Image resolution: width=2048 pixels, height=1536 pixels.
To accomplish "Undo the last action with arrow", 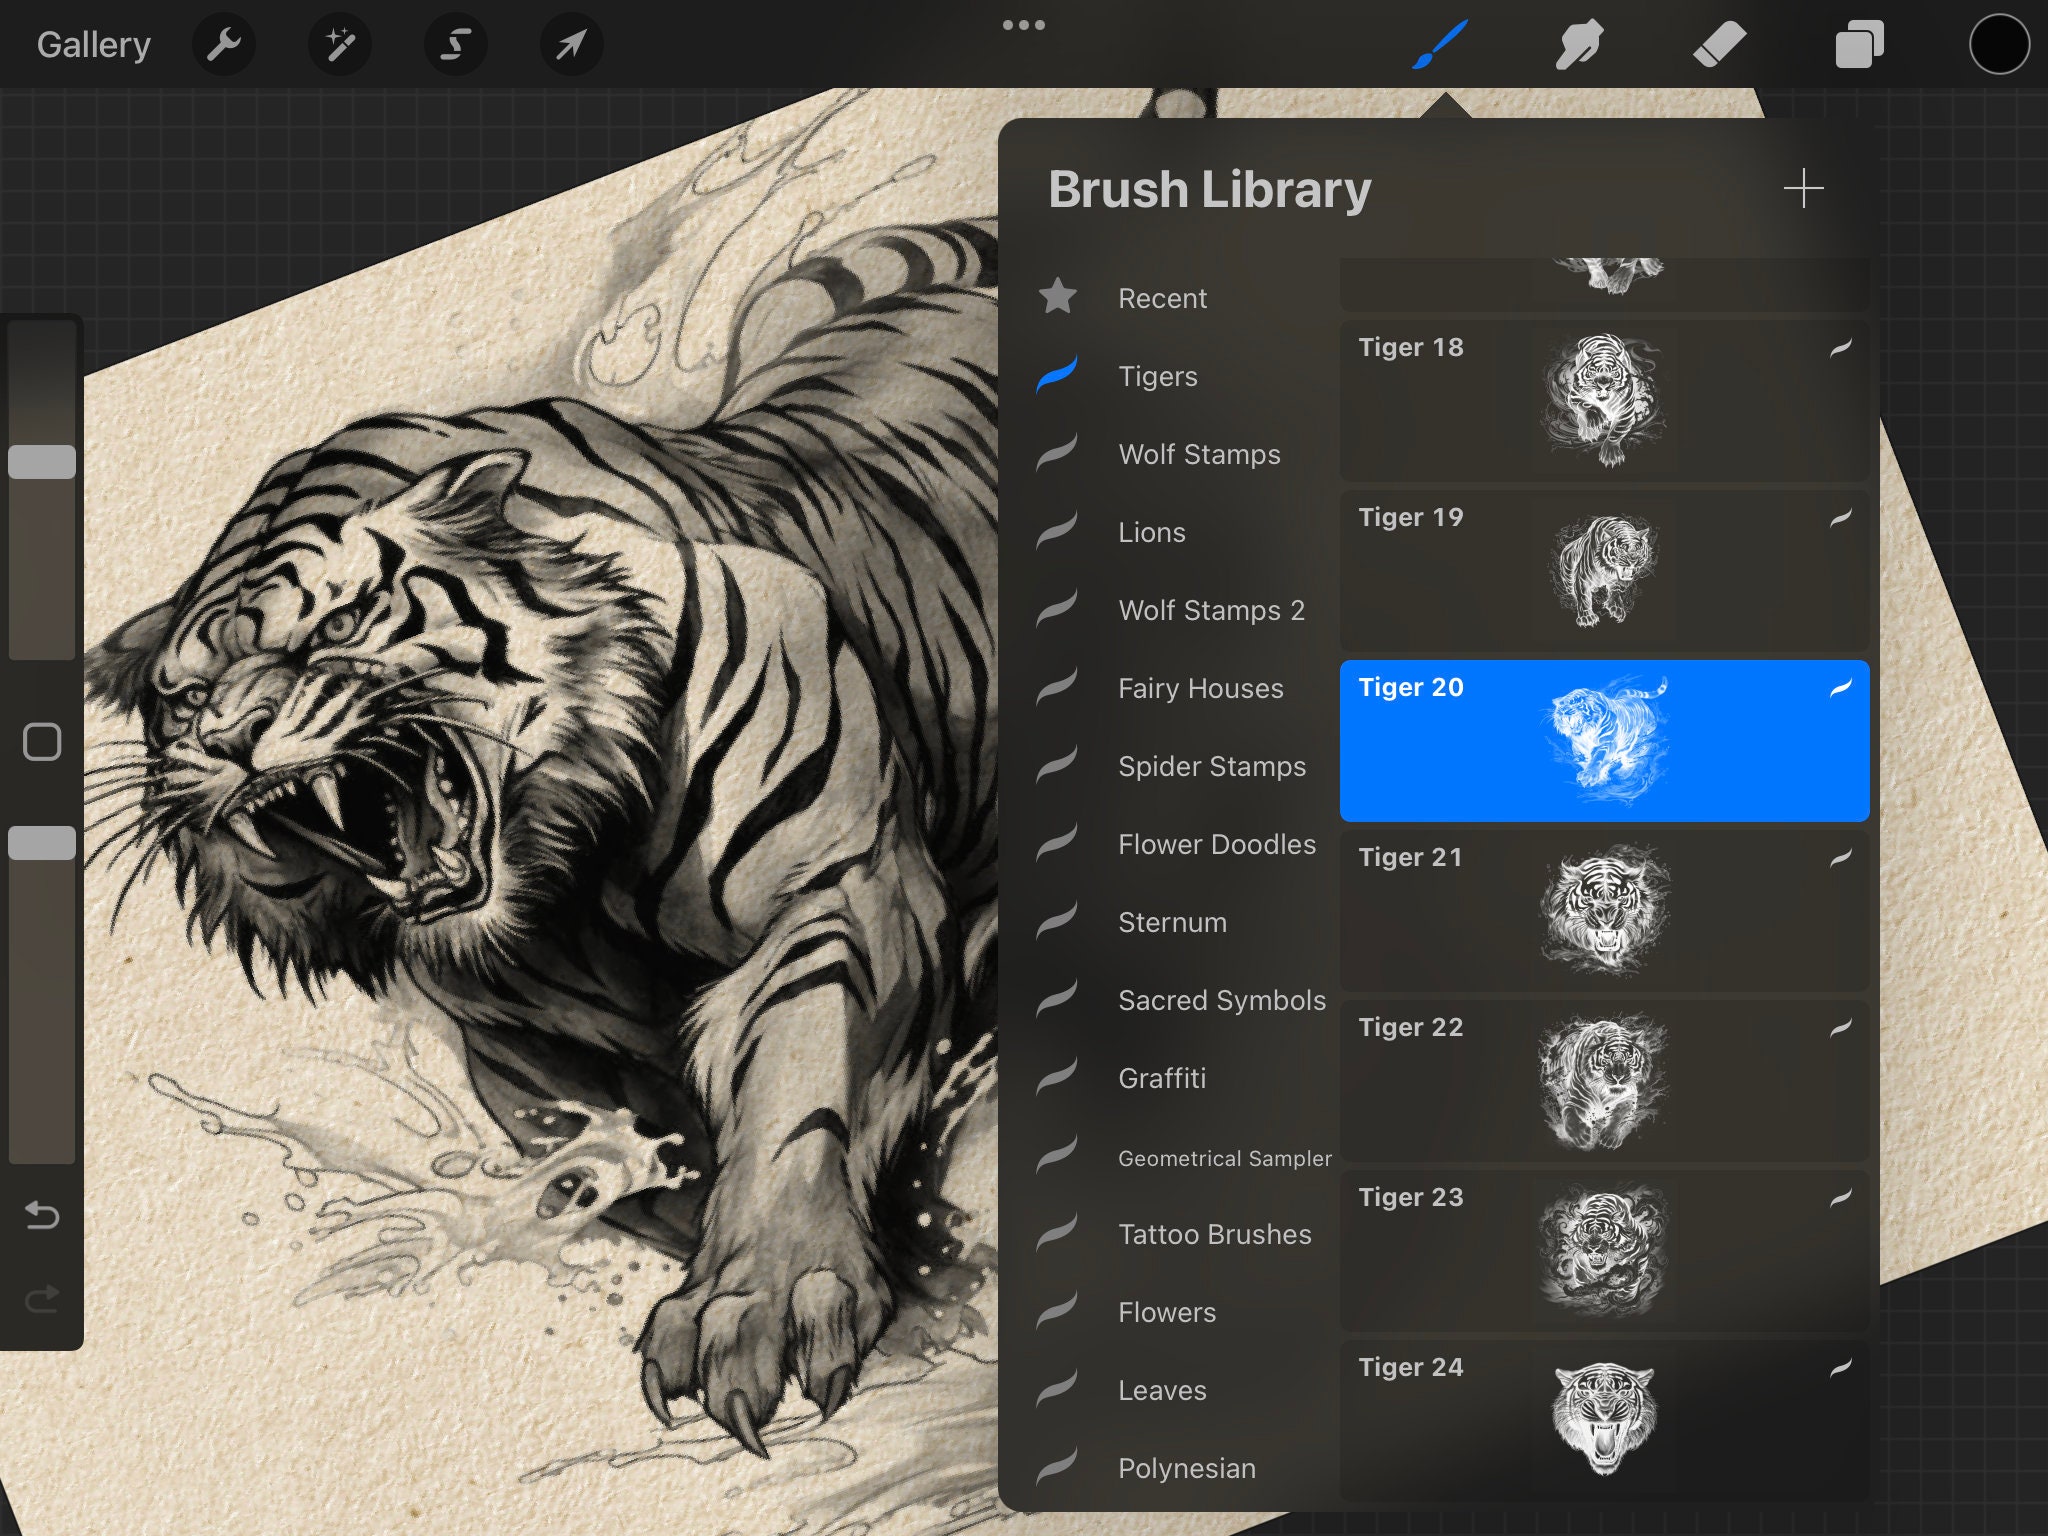I will pos(42,1215).
